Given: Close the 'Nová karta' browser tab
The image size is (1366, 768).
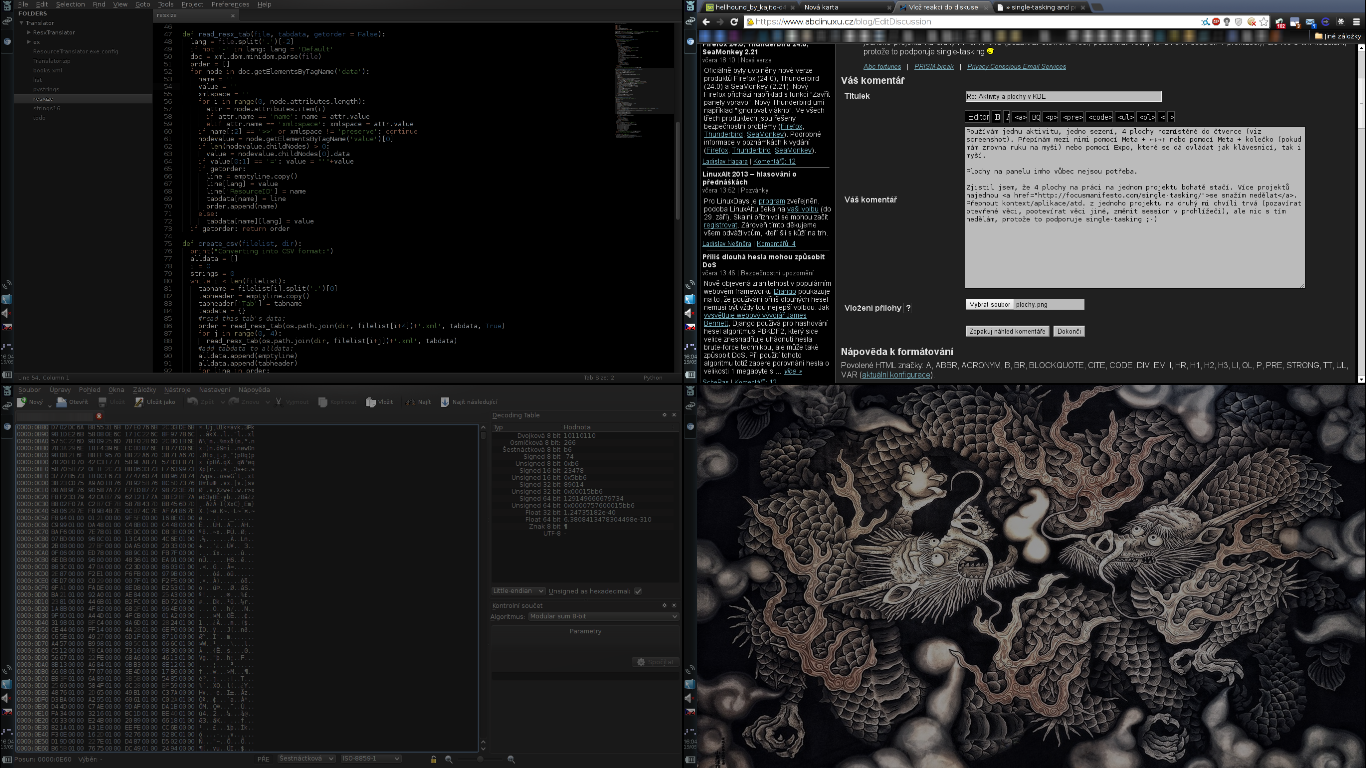Looking at the screenshot, I should click(889, 8).
